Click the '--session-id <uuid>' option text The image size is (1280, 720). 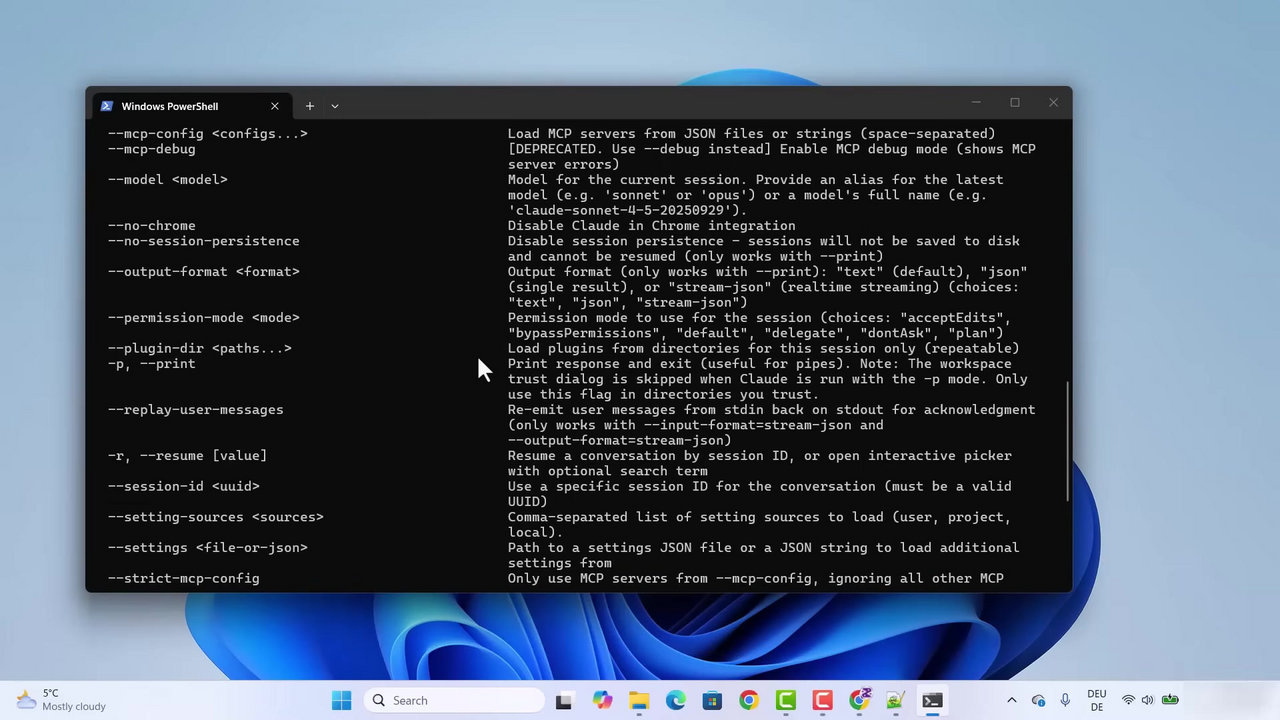pyautogui.click(x=184, y=486)
